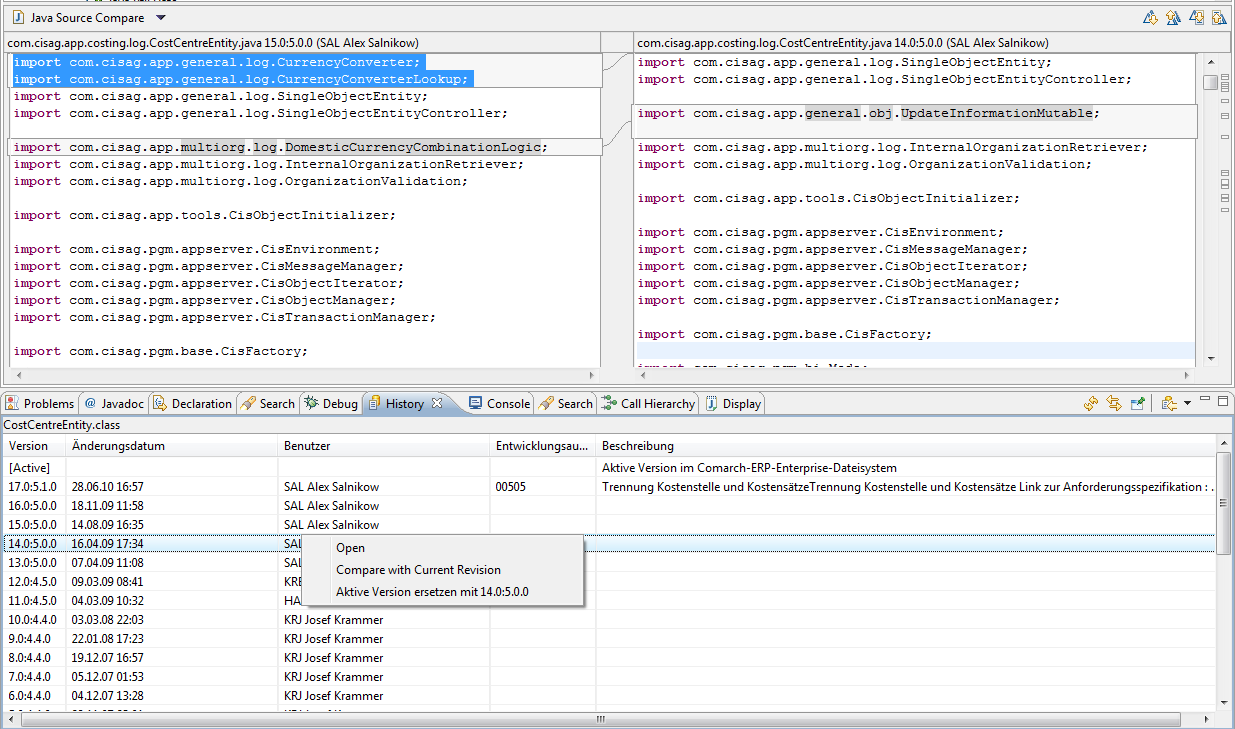This screenshot has width=1235, height=729.
Task: Open the Problems tab
Action: (40, 404)
